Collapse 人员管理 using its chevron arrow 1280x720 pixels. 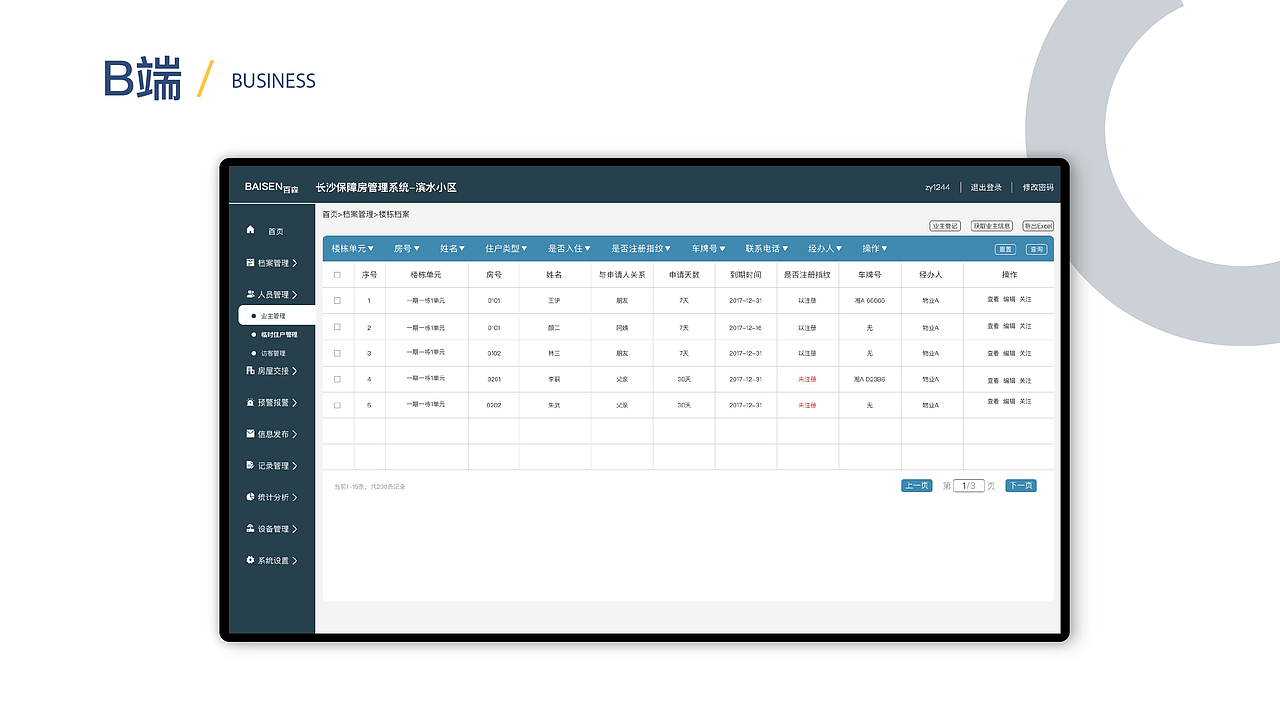[x=295, y=295]
